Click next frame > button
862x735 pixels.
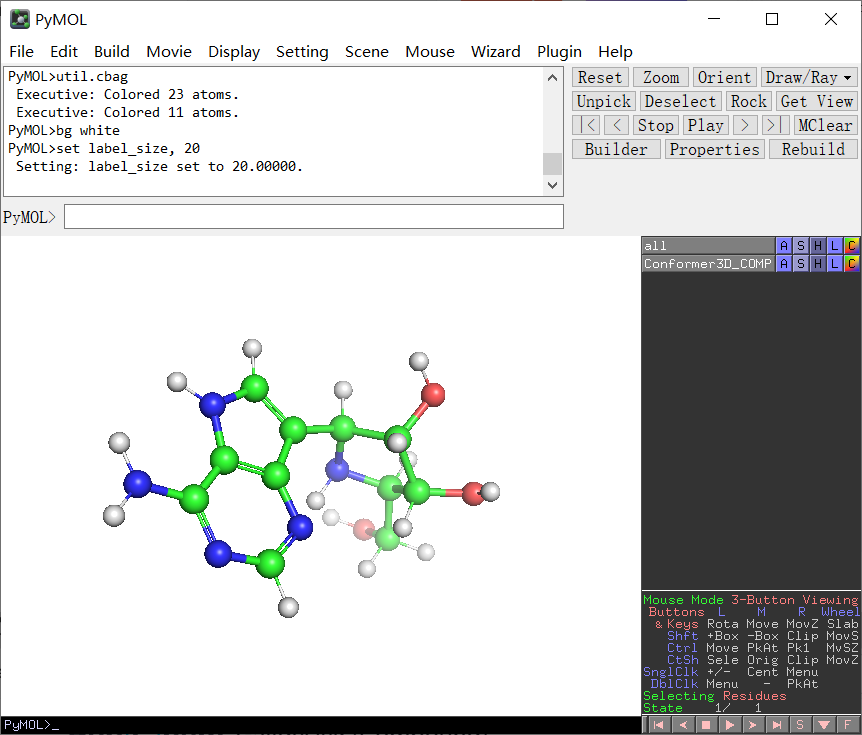[x=745, y=125]
